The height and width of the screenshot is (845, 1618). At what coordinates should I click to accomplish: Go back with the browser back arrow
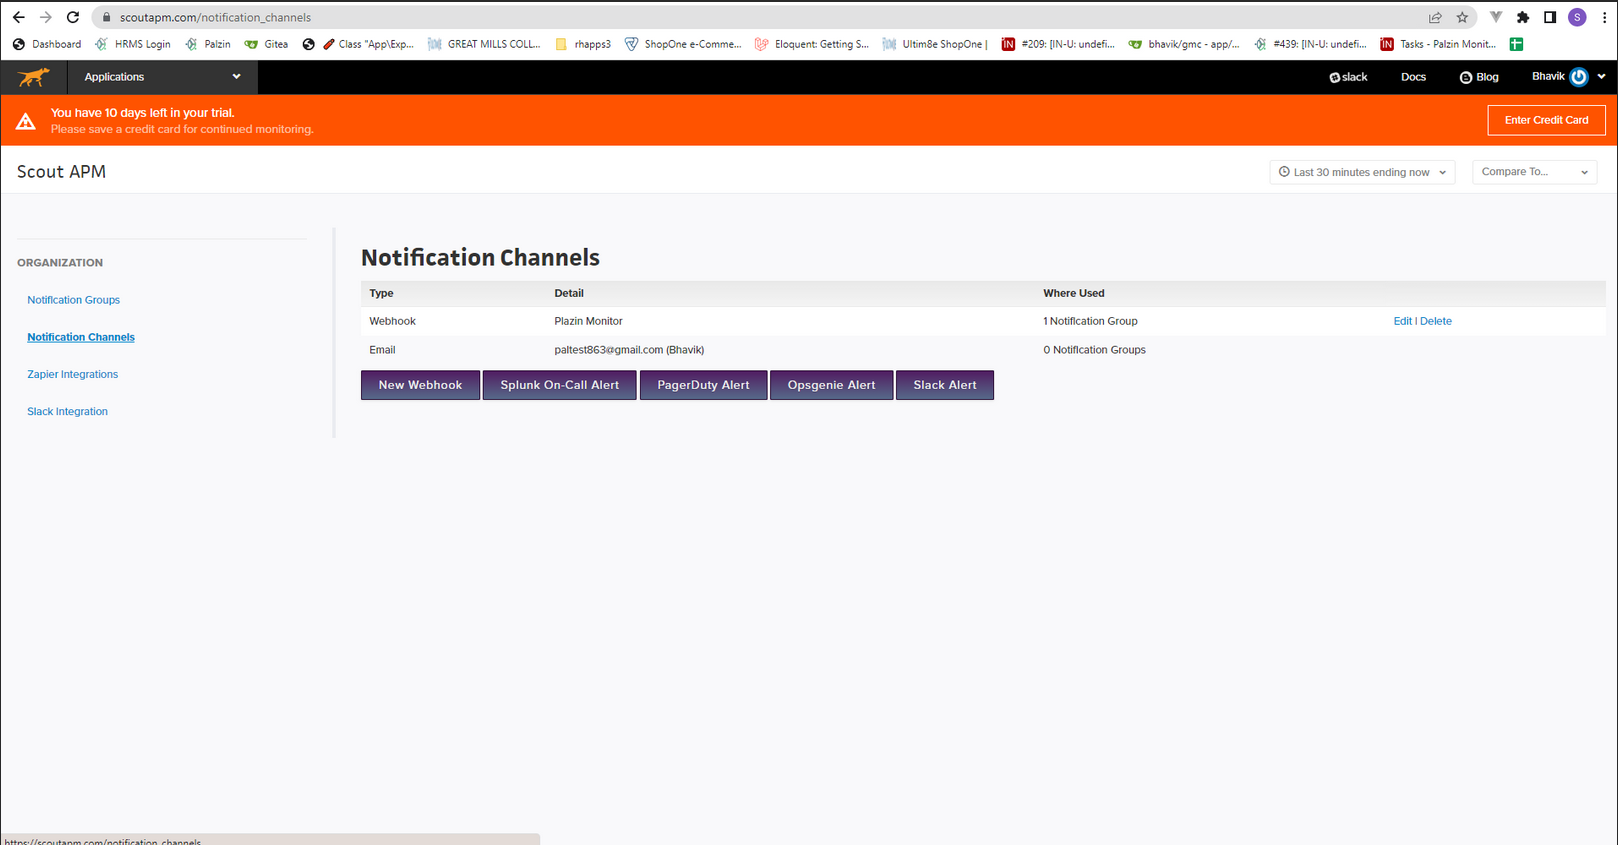tap(19, 17)
